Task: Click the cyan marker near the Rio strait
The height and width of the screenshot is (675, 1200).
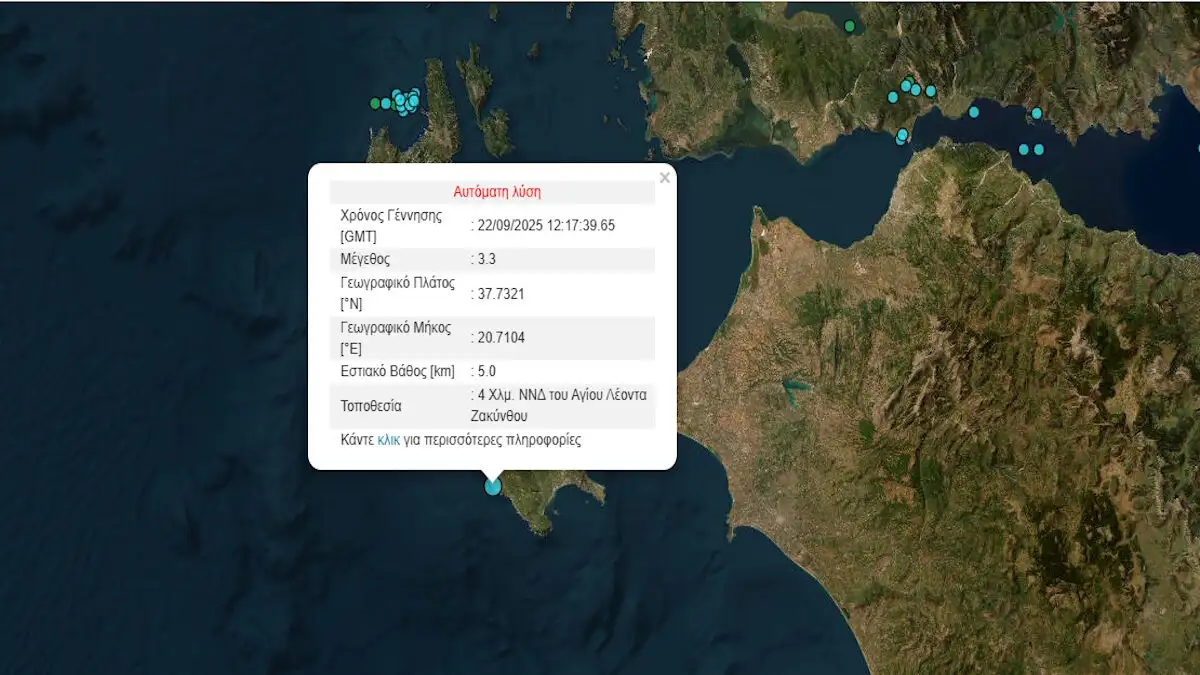Action: coord(902,135)
